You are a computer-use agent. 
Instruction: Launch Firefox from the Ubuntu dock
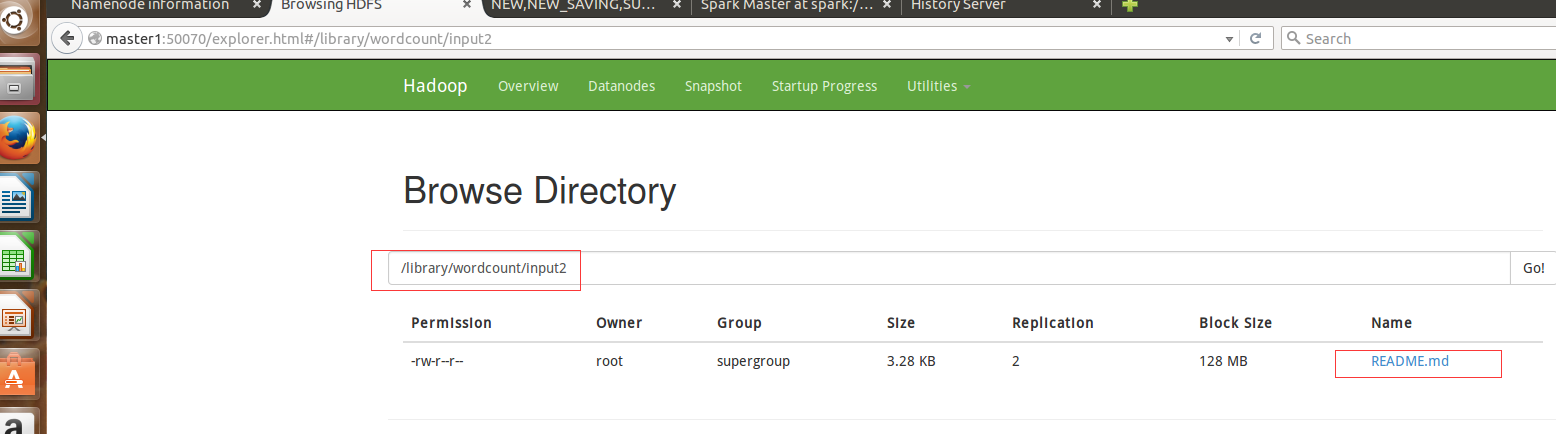pos(17,138)
